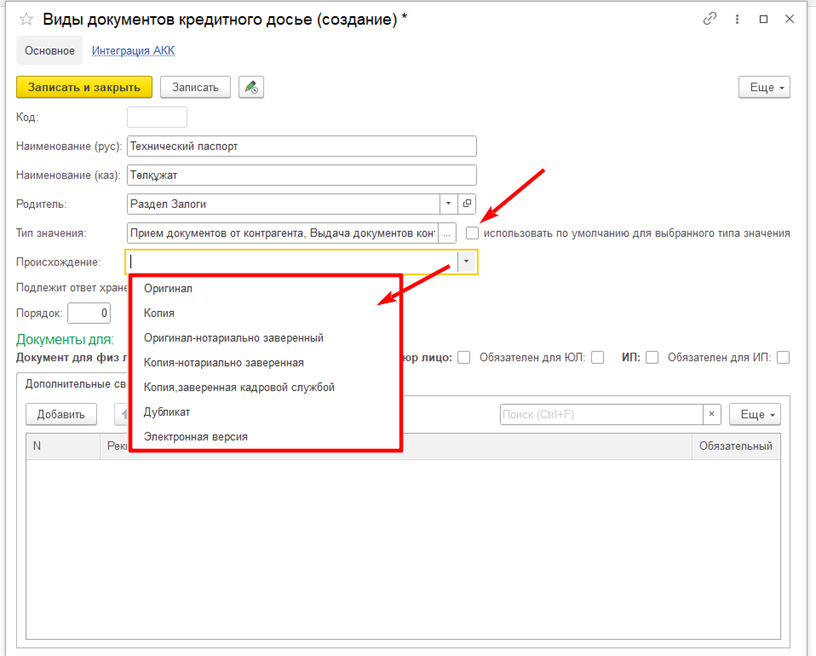Image resolution: width=816 pixels, height=656 pixels.
Task: Edit the Наименование (рус) field
Action: (x=302, y=146)
